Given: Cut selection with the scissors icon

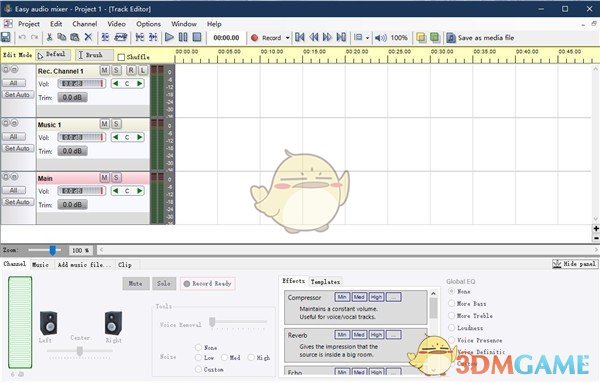Looking at the screenshot, I should pyautogui.click(x=49, y=37).
